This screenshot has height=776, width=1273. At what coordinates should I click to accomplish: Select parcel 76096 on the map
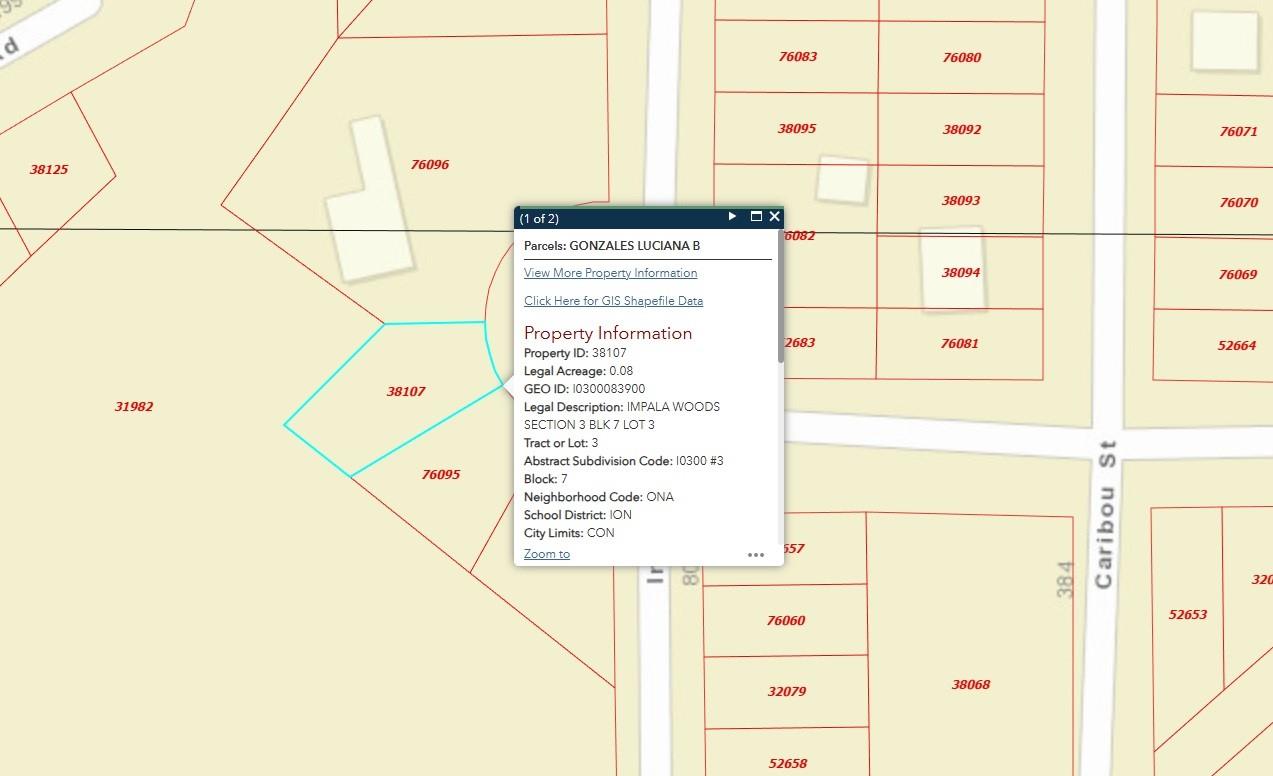tap(429, 165)
